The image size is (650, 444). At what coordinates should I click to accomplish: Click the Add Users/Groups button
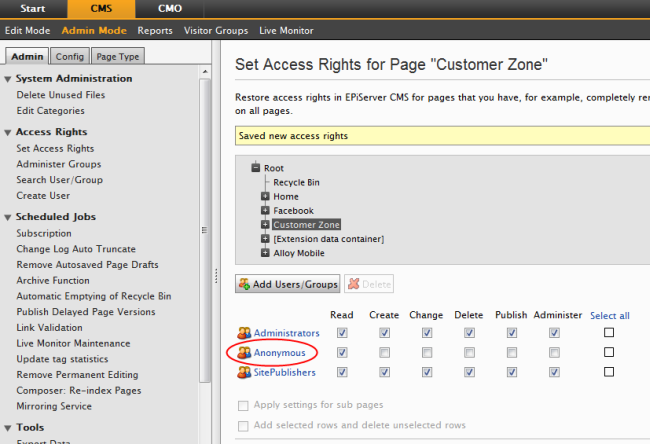tap(288, 285)
